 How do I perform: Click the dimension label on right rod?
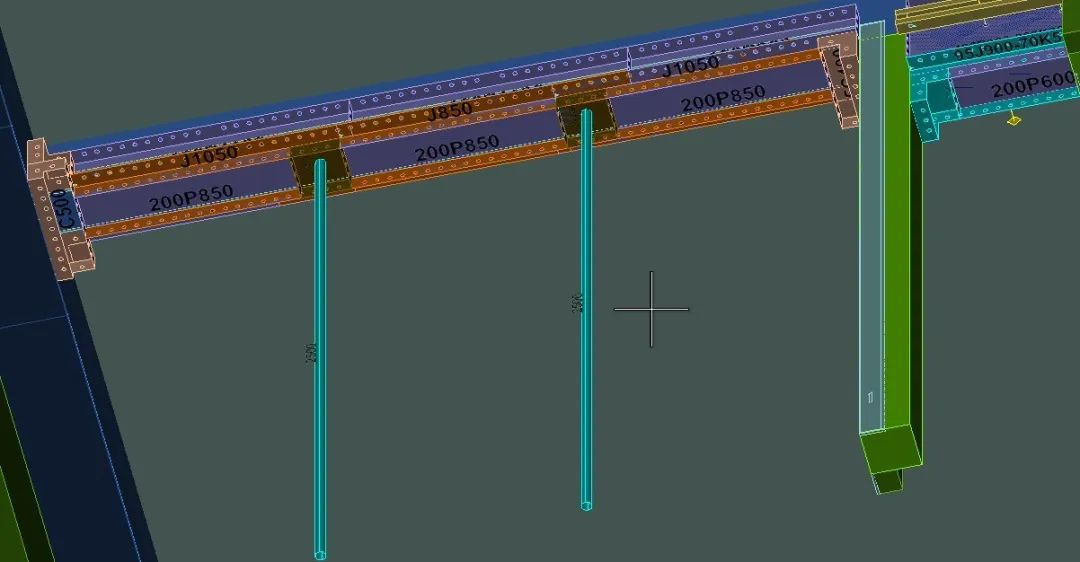[577, 303]
